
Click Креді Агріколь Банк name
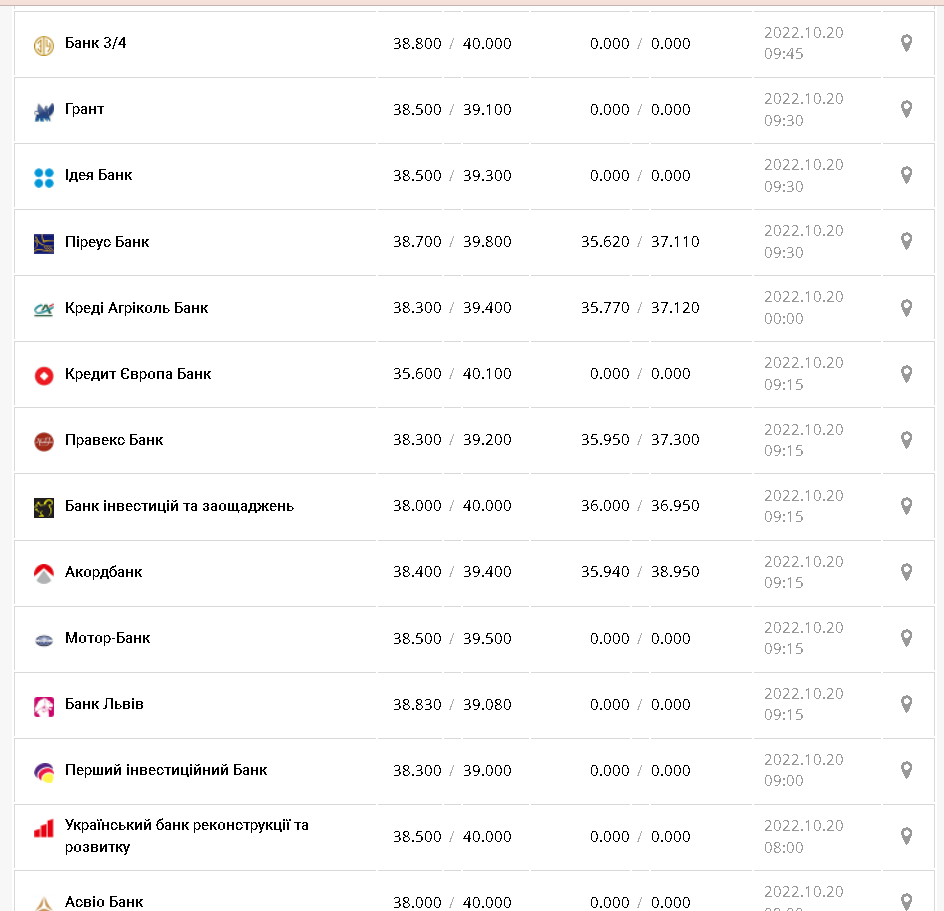tap(136, 308)
